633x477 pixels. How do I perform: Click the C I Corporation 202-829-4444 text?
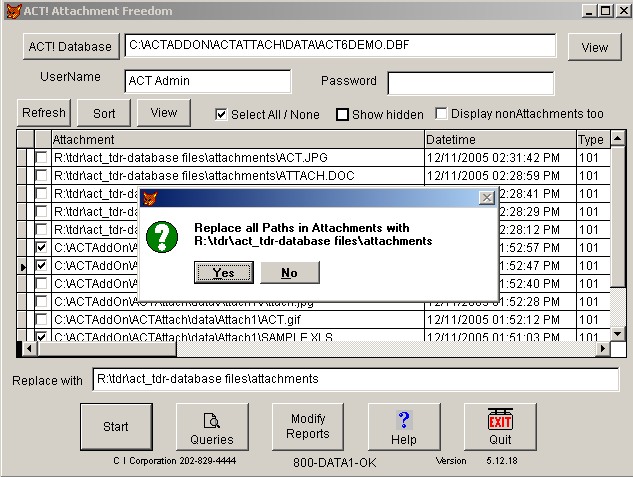click(174, 460)
